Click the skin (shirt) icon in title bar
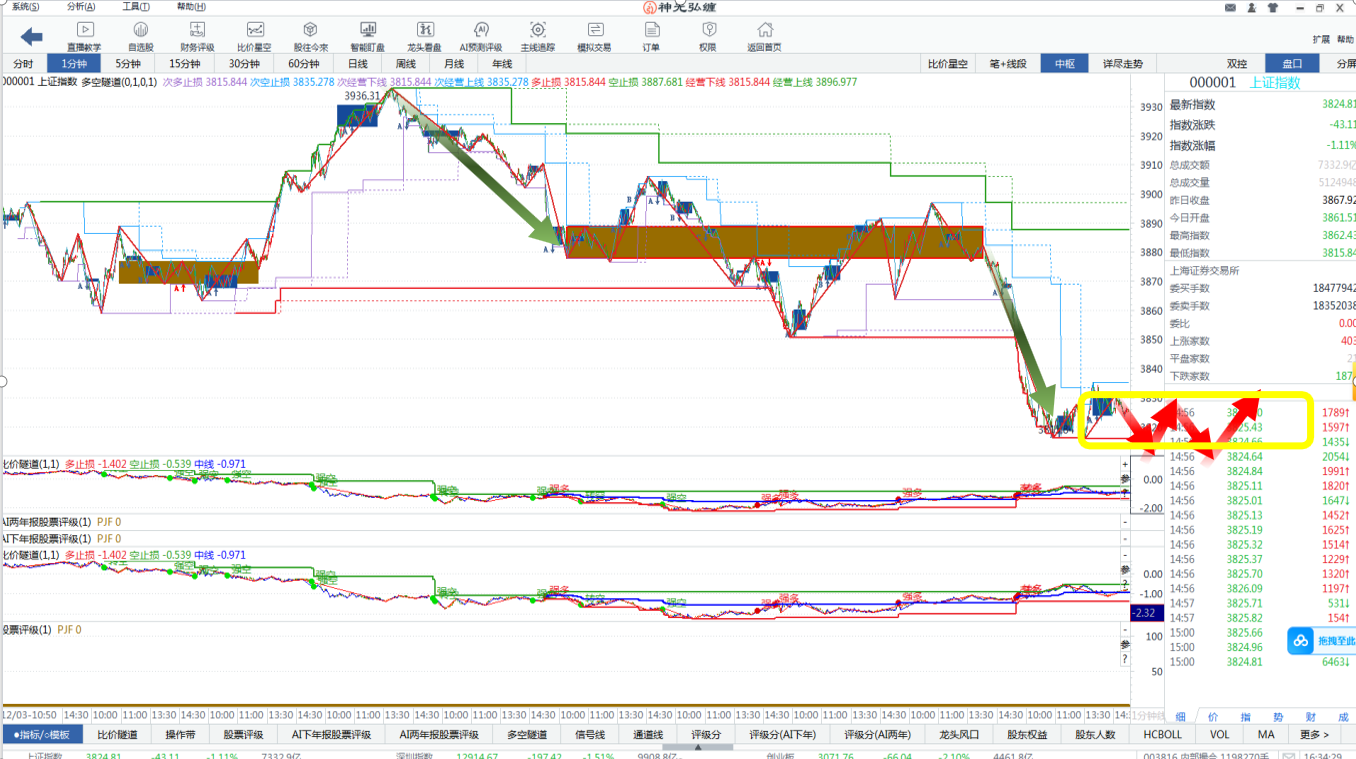The image size is (1356, 759). [x=1272, y=7]
